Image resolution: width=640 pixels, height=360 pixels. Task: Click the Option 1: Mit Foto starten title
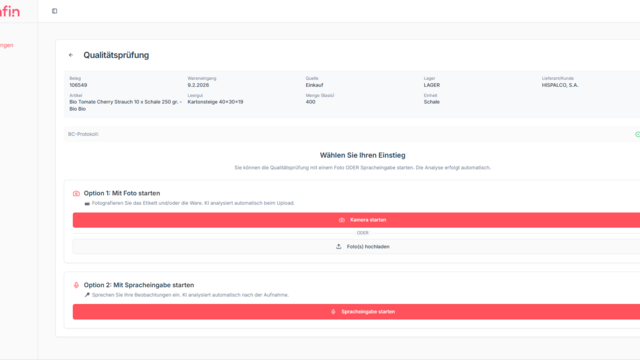[122, 193]
